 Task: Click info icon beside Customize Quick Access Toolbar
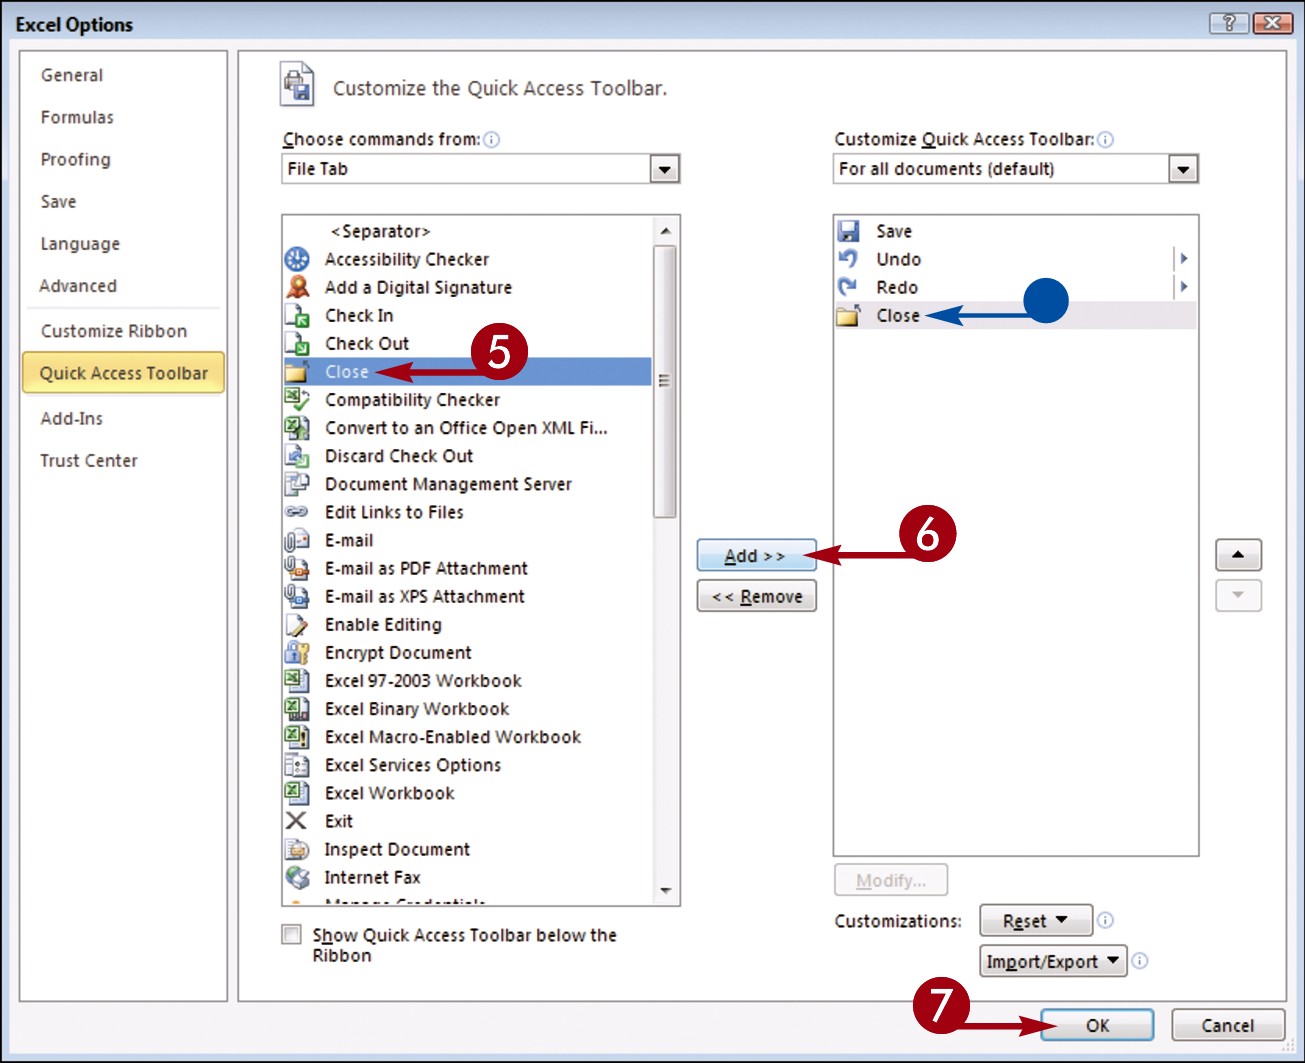coord(1105,140)
